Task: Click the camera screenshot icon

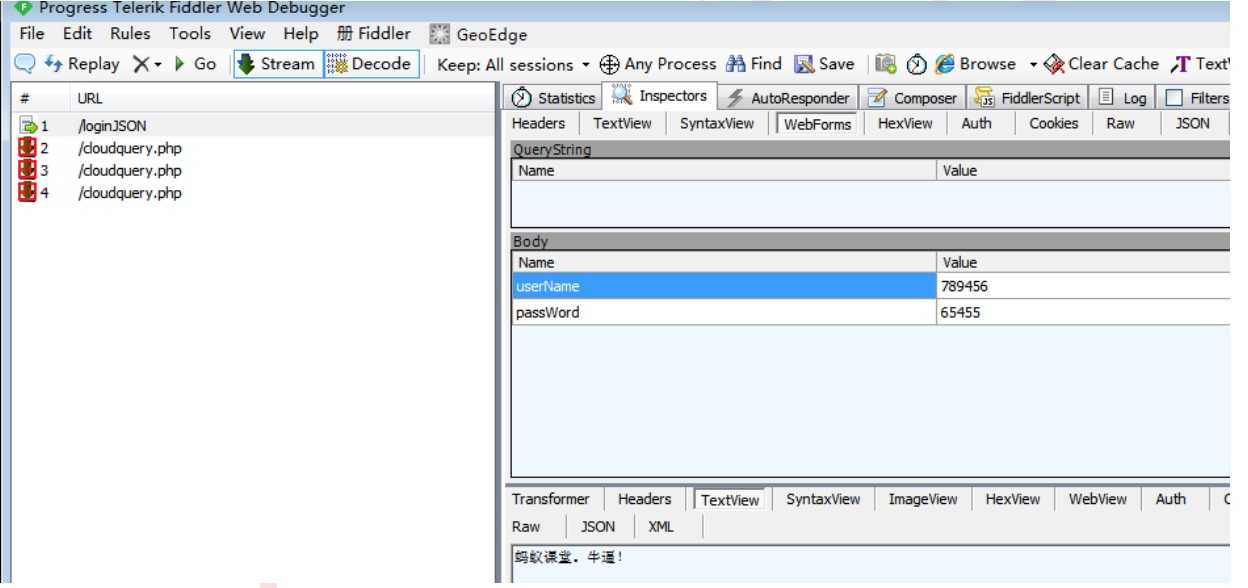Action: pos(886,64)
